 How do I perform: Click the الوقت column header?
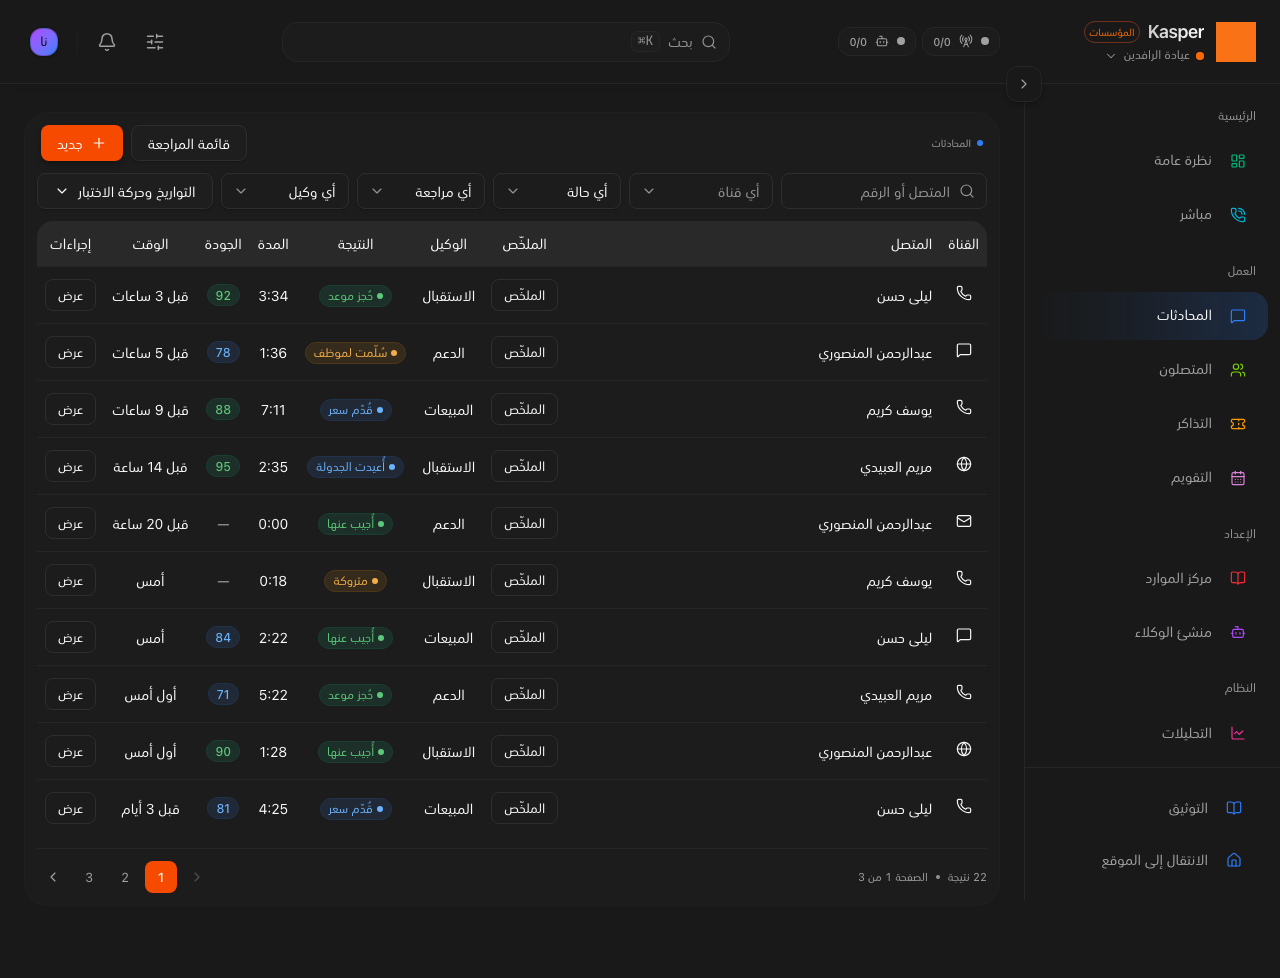[x=150, y=244]
